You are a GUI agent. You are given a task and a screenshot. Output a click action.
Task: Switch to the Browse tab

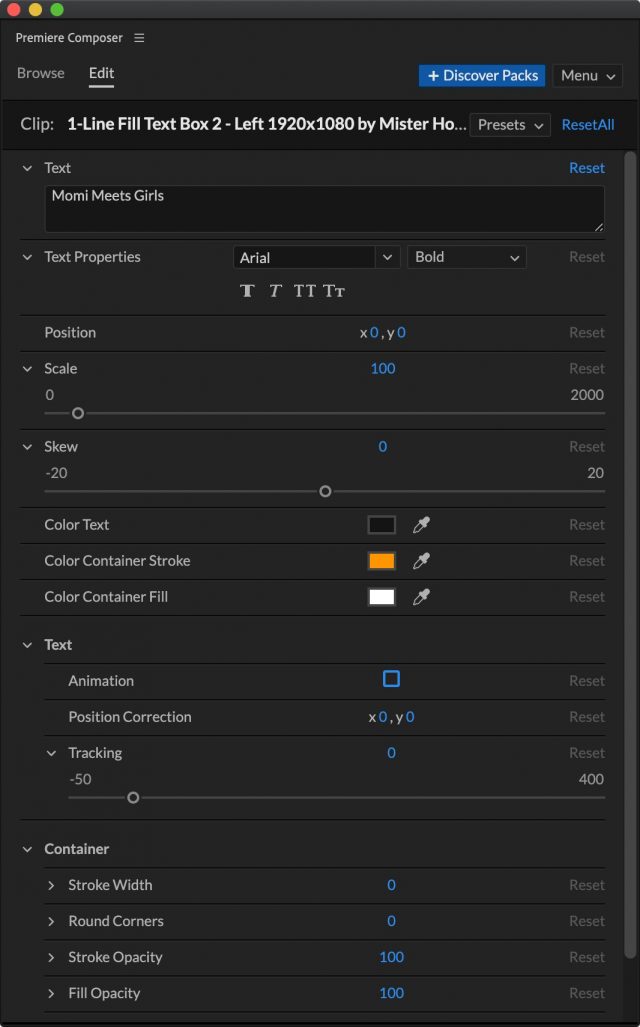[x=41, y=73]
